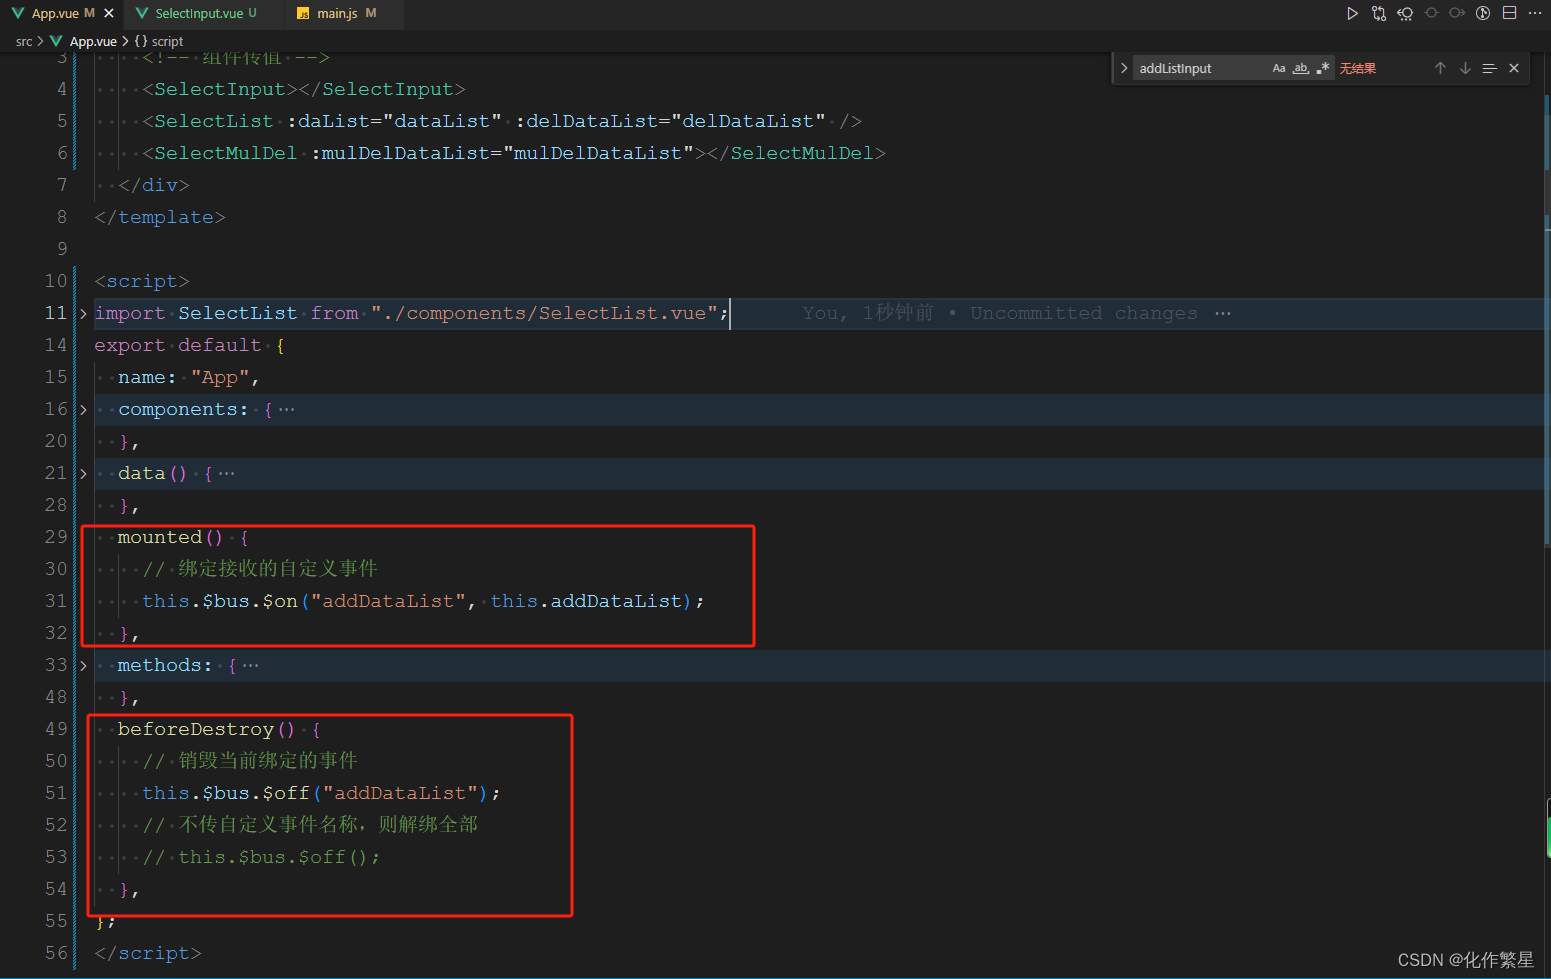The width and height of the screenshot is (1551, 979).
Task: Click the folded ellipsis after methods: {
Action: pyautogui.click(x=251, y=665)
